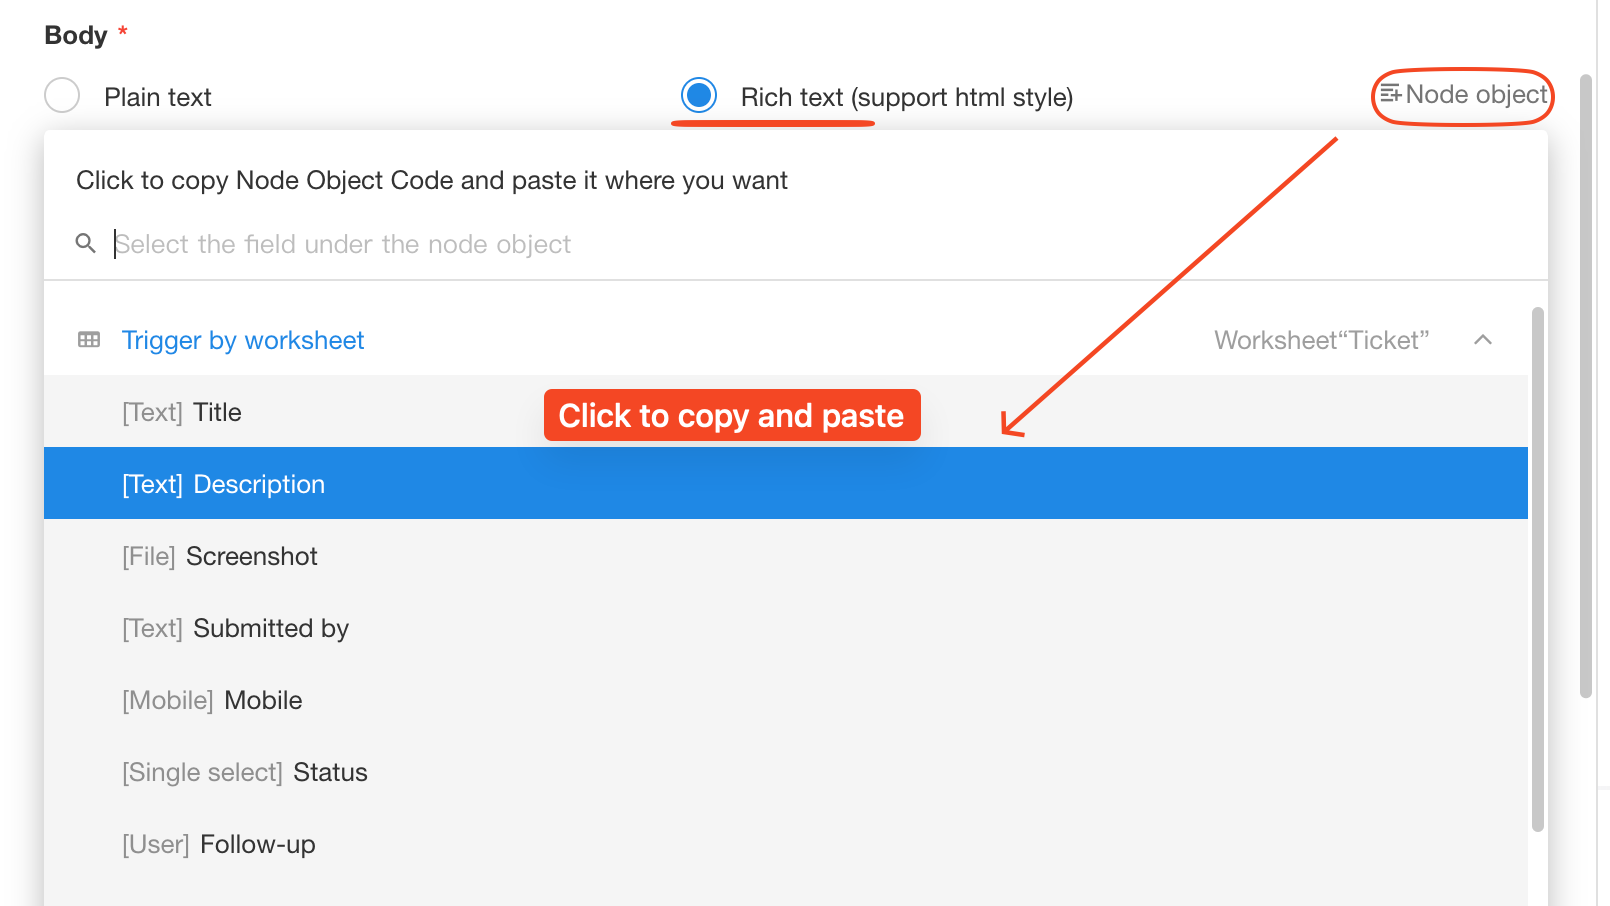Click the Node object insert icon

coord(1390,94)
